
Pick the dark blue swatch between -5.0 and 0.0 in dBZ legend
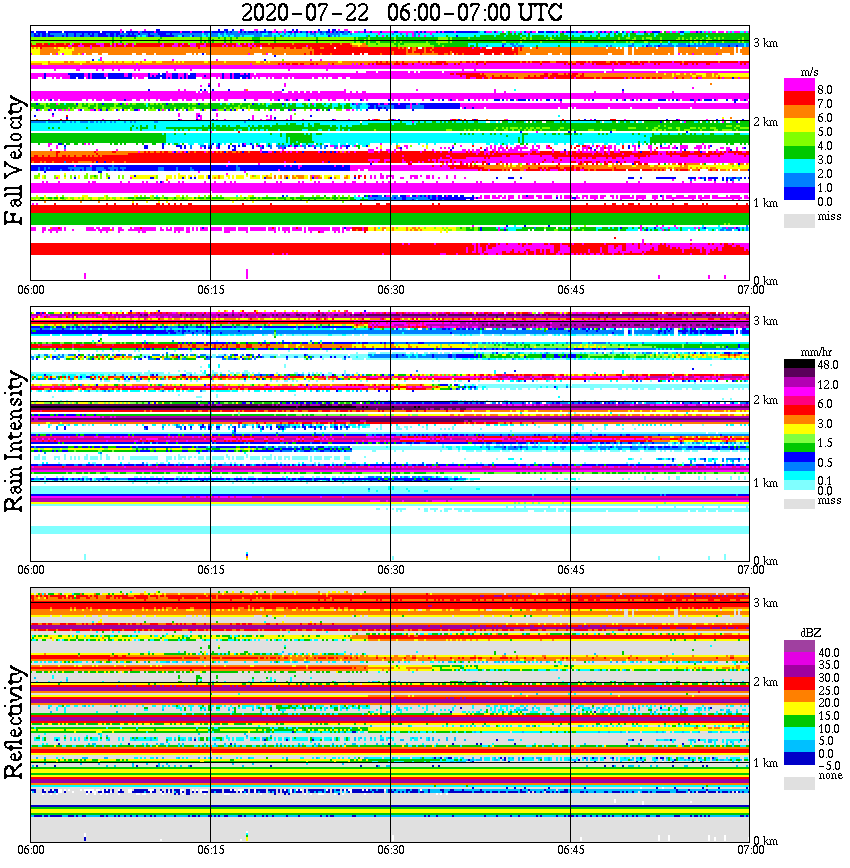pyautogui.click(x=799, y=760)
